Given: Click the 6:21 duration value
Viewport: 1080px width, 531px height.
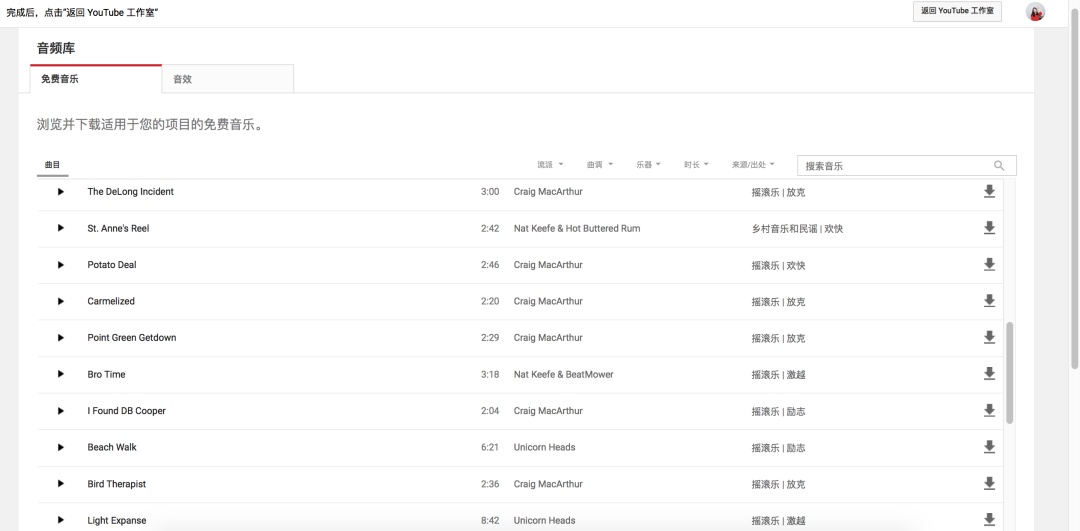Looking at the screenshot, I should point(490,447).
